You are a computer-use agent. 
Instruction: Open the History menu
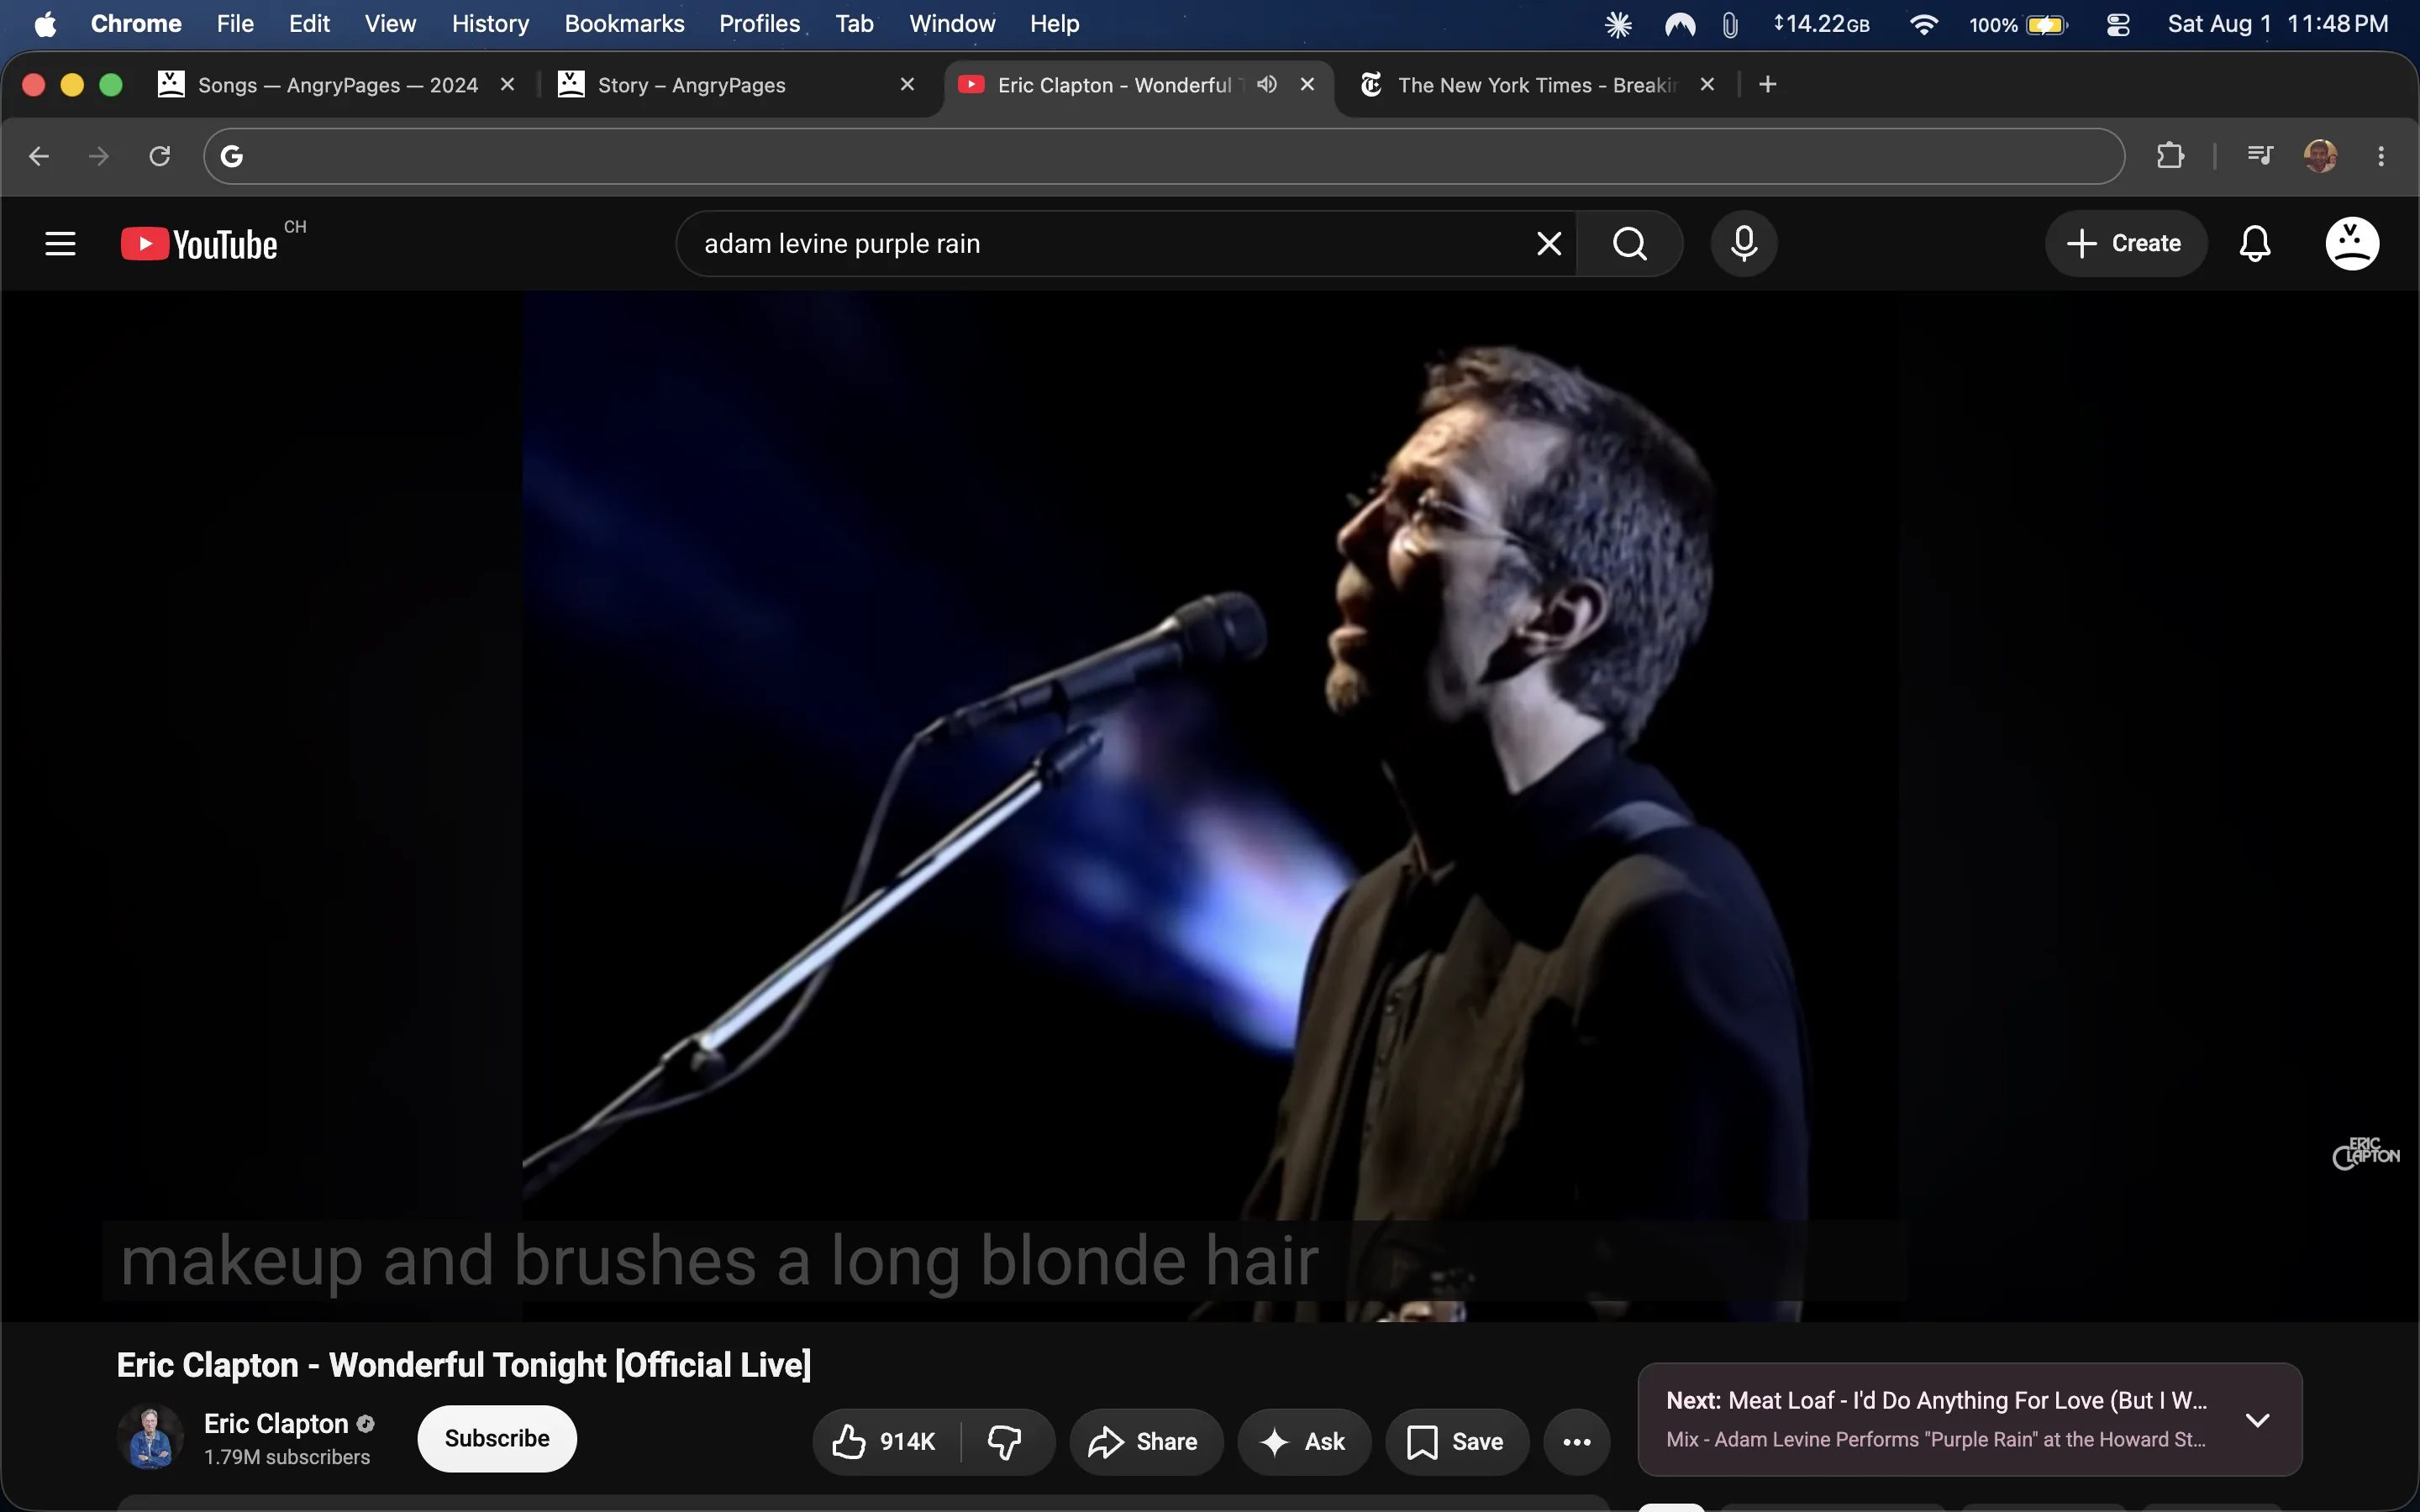pyautogui.click(x=490, y=24)
